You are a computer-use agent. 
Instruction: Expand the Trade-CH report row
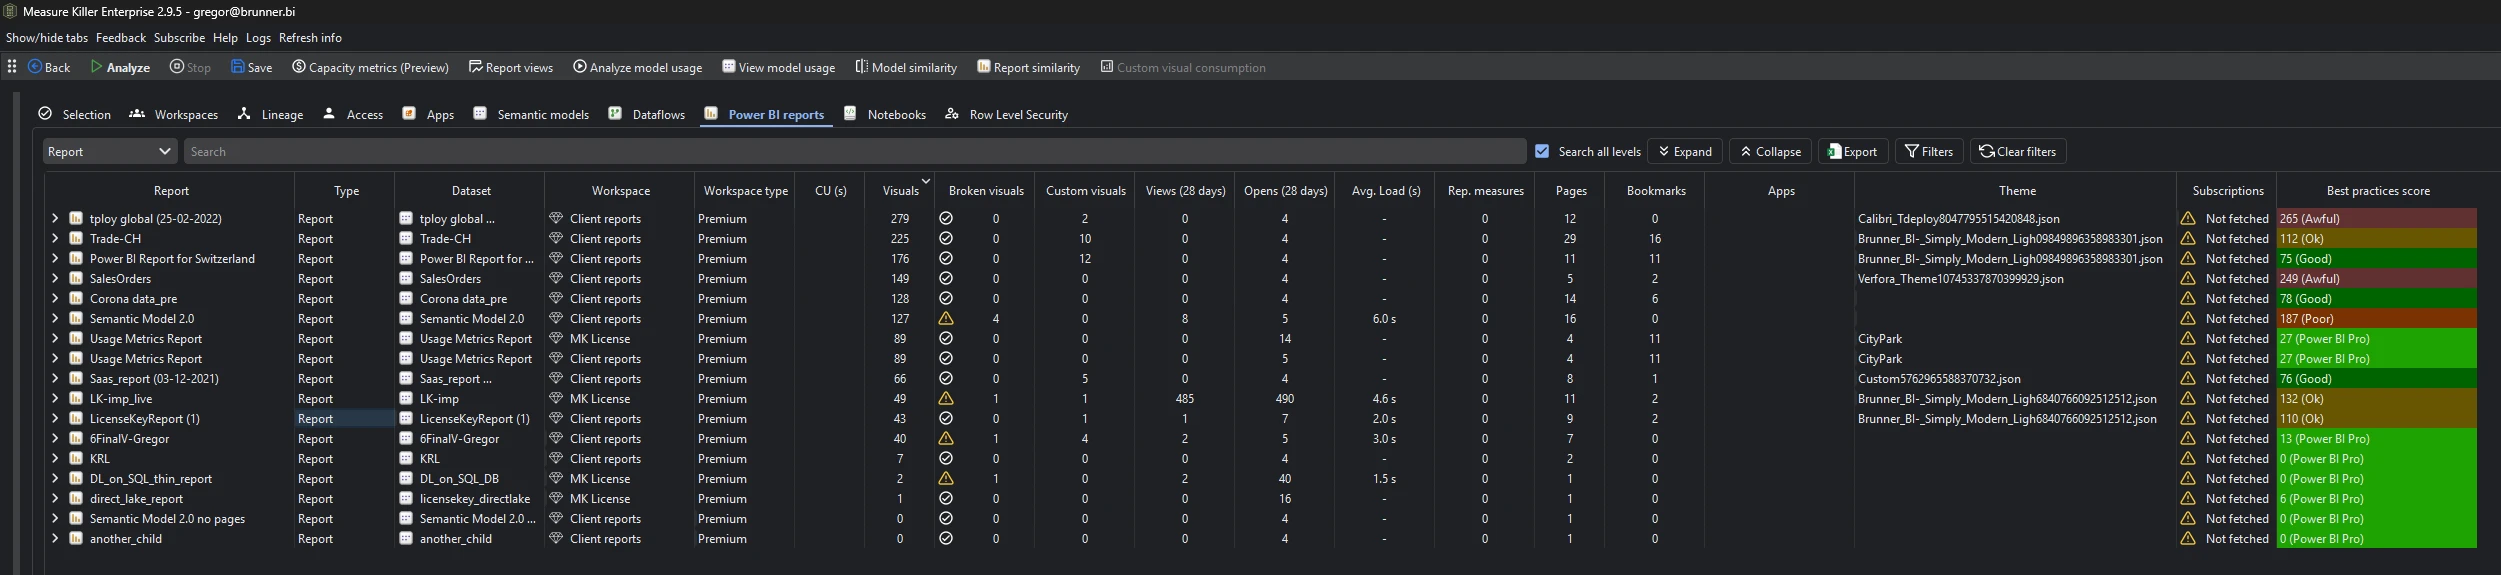click(55, 238)
